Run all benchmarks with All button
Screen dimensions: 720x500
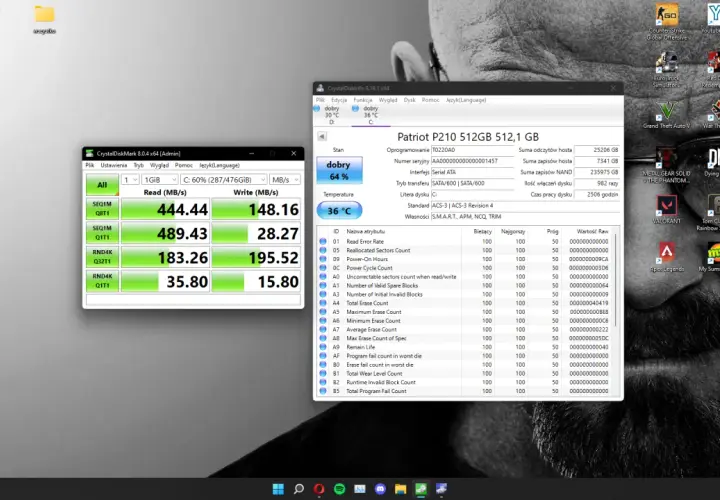click(102, 185)
